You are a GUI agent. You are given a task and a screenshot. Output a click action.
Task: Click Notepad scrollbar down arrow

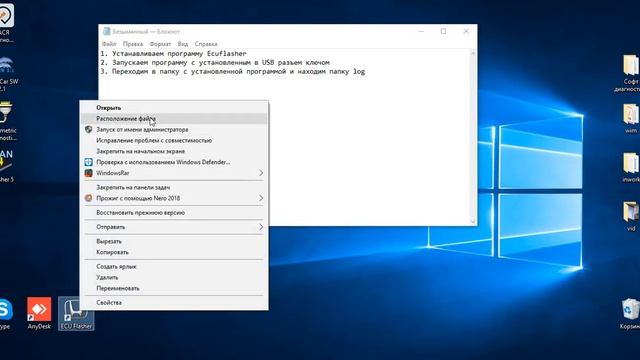tap(473, 222)
